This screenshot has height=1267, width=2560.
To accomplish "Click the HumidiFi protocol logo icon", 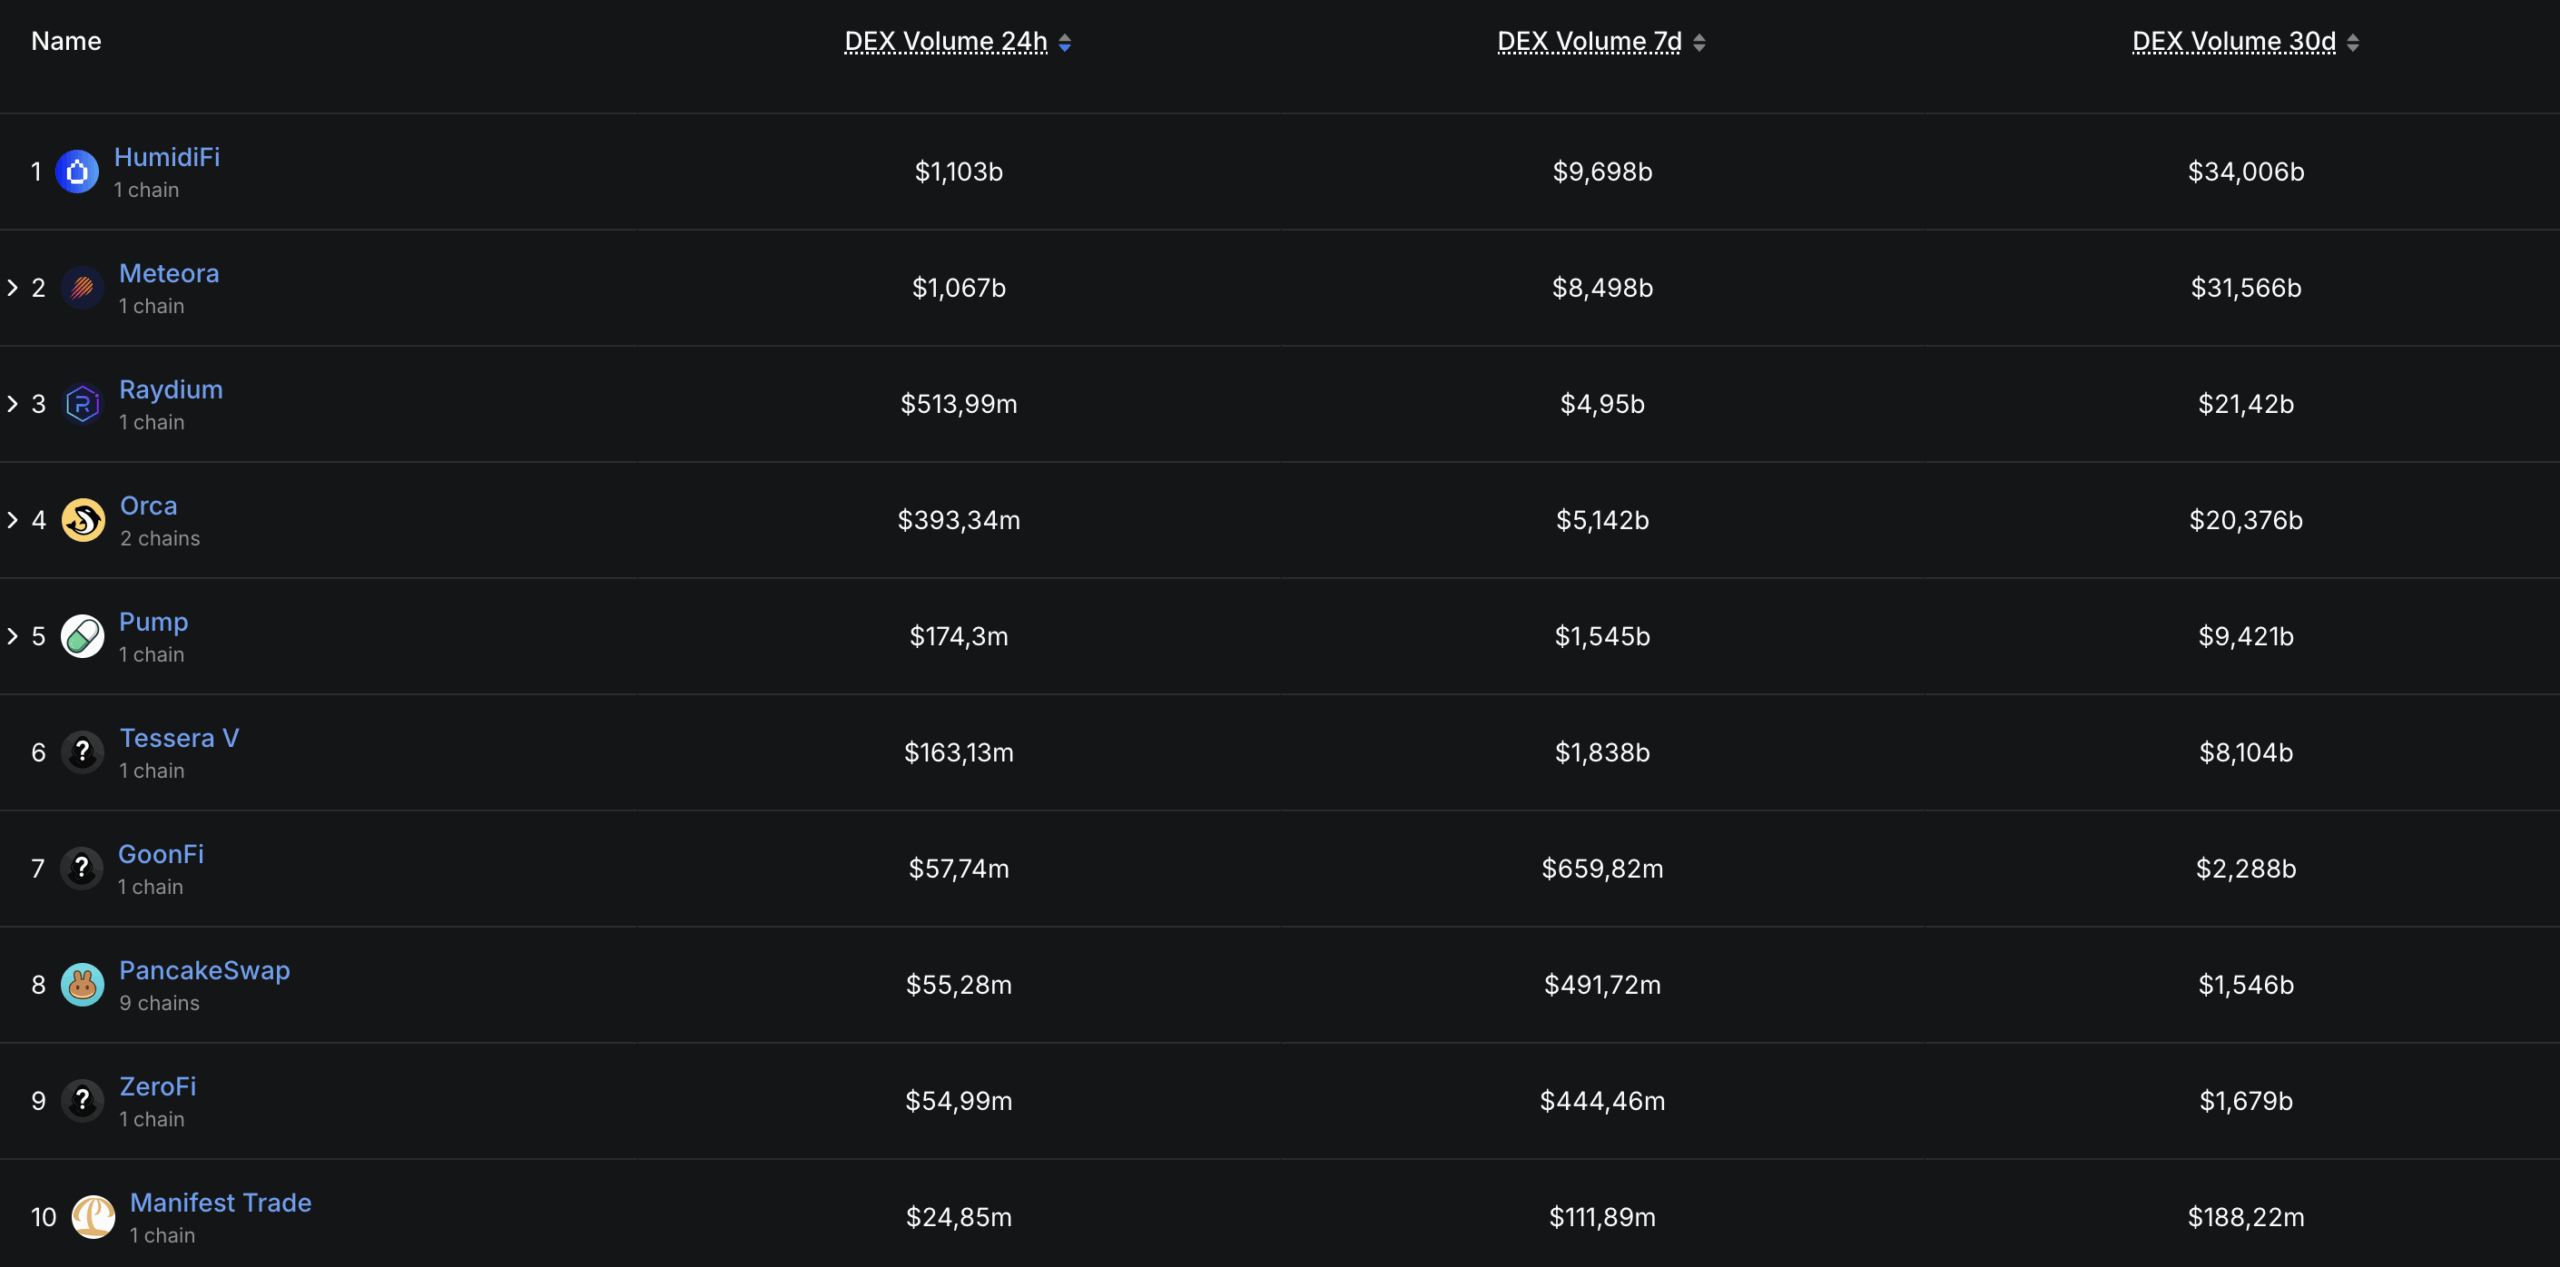I will coord(77,172).
